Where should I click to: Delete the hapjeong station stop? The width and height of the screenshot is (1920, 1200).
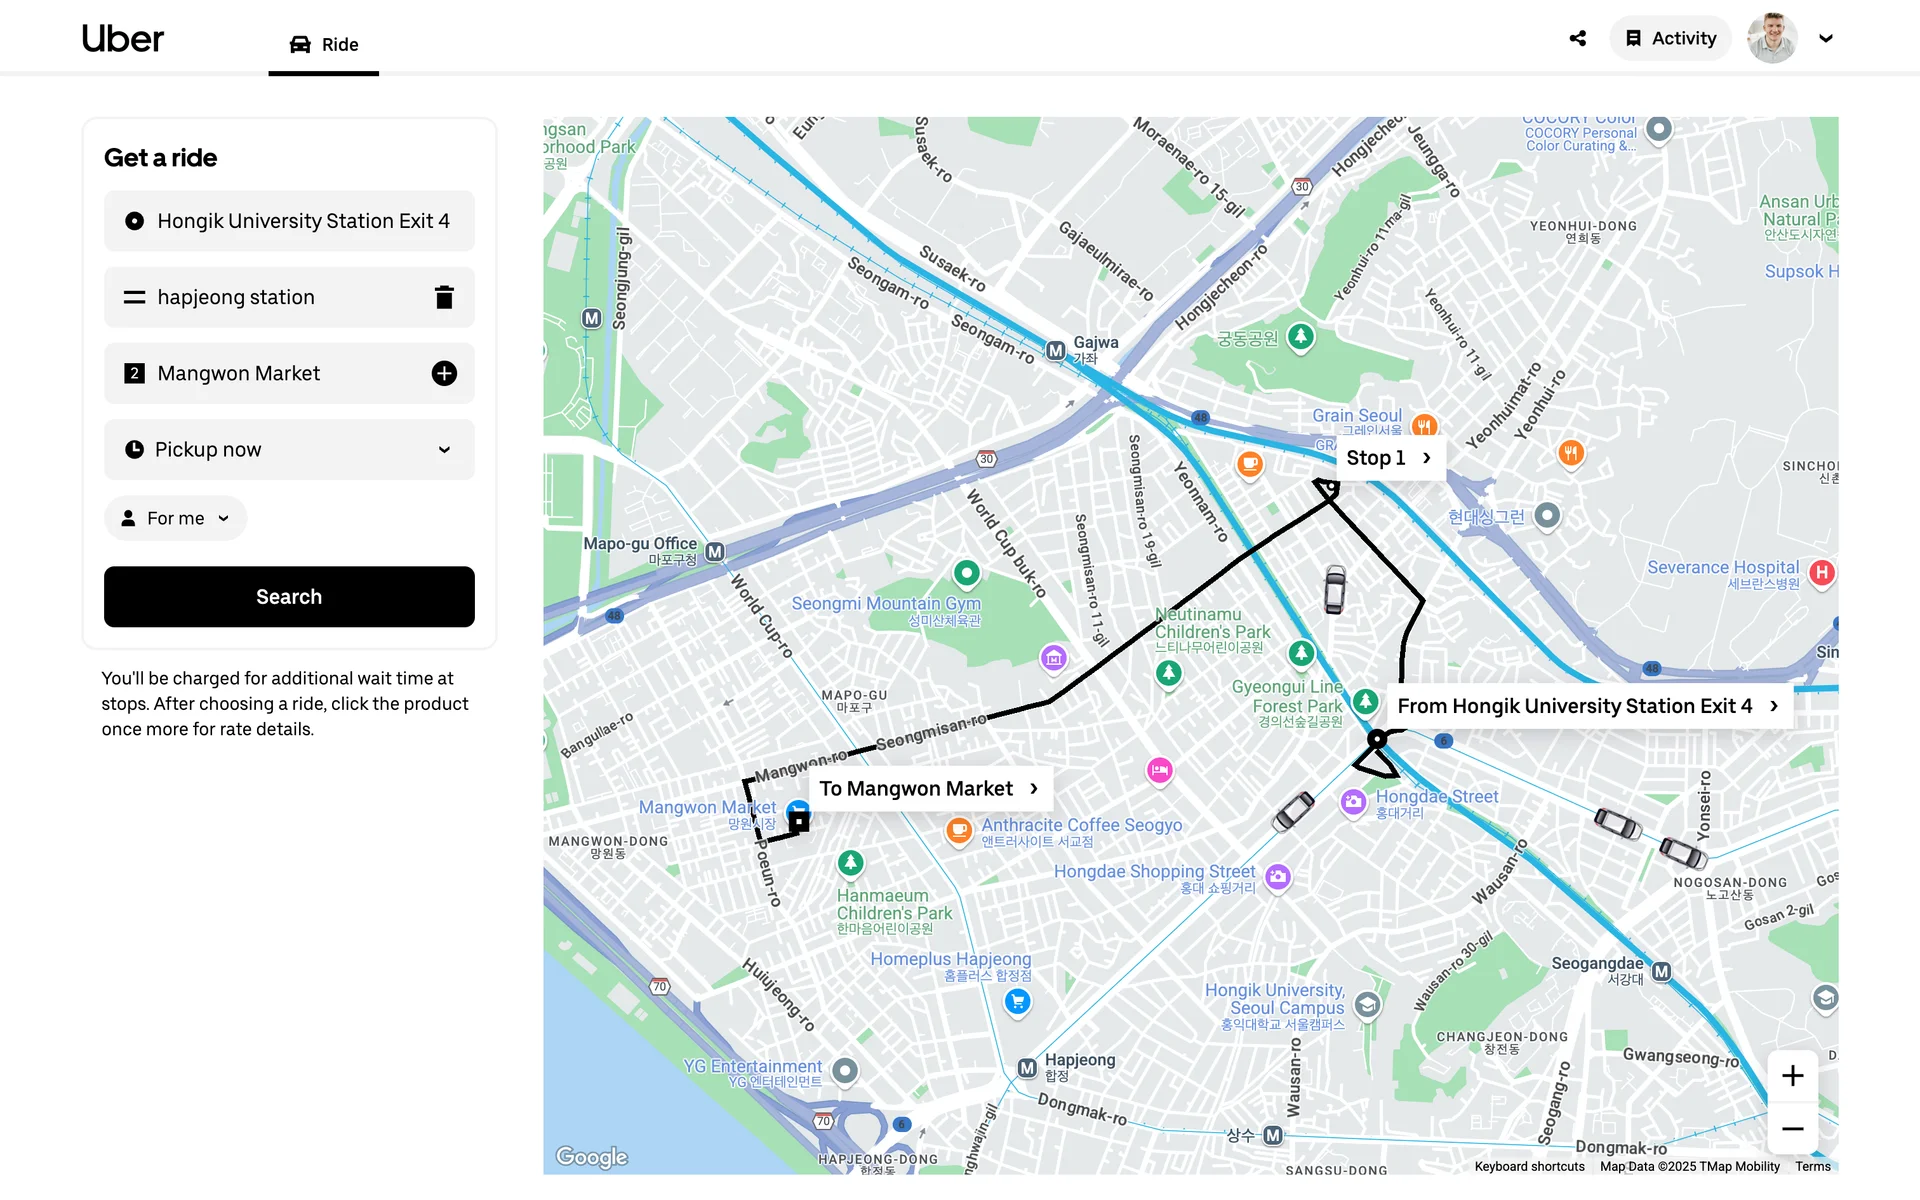tap(444, 297)
